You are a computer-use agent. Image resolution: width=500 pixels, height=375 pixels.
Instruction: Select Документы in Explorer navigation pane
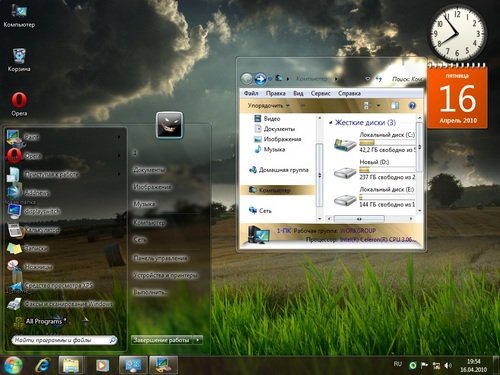click(x=275, y=129)
